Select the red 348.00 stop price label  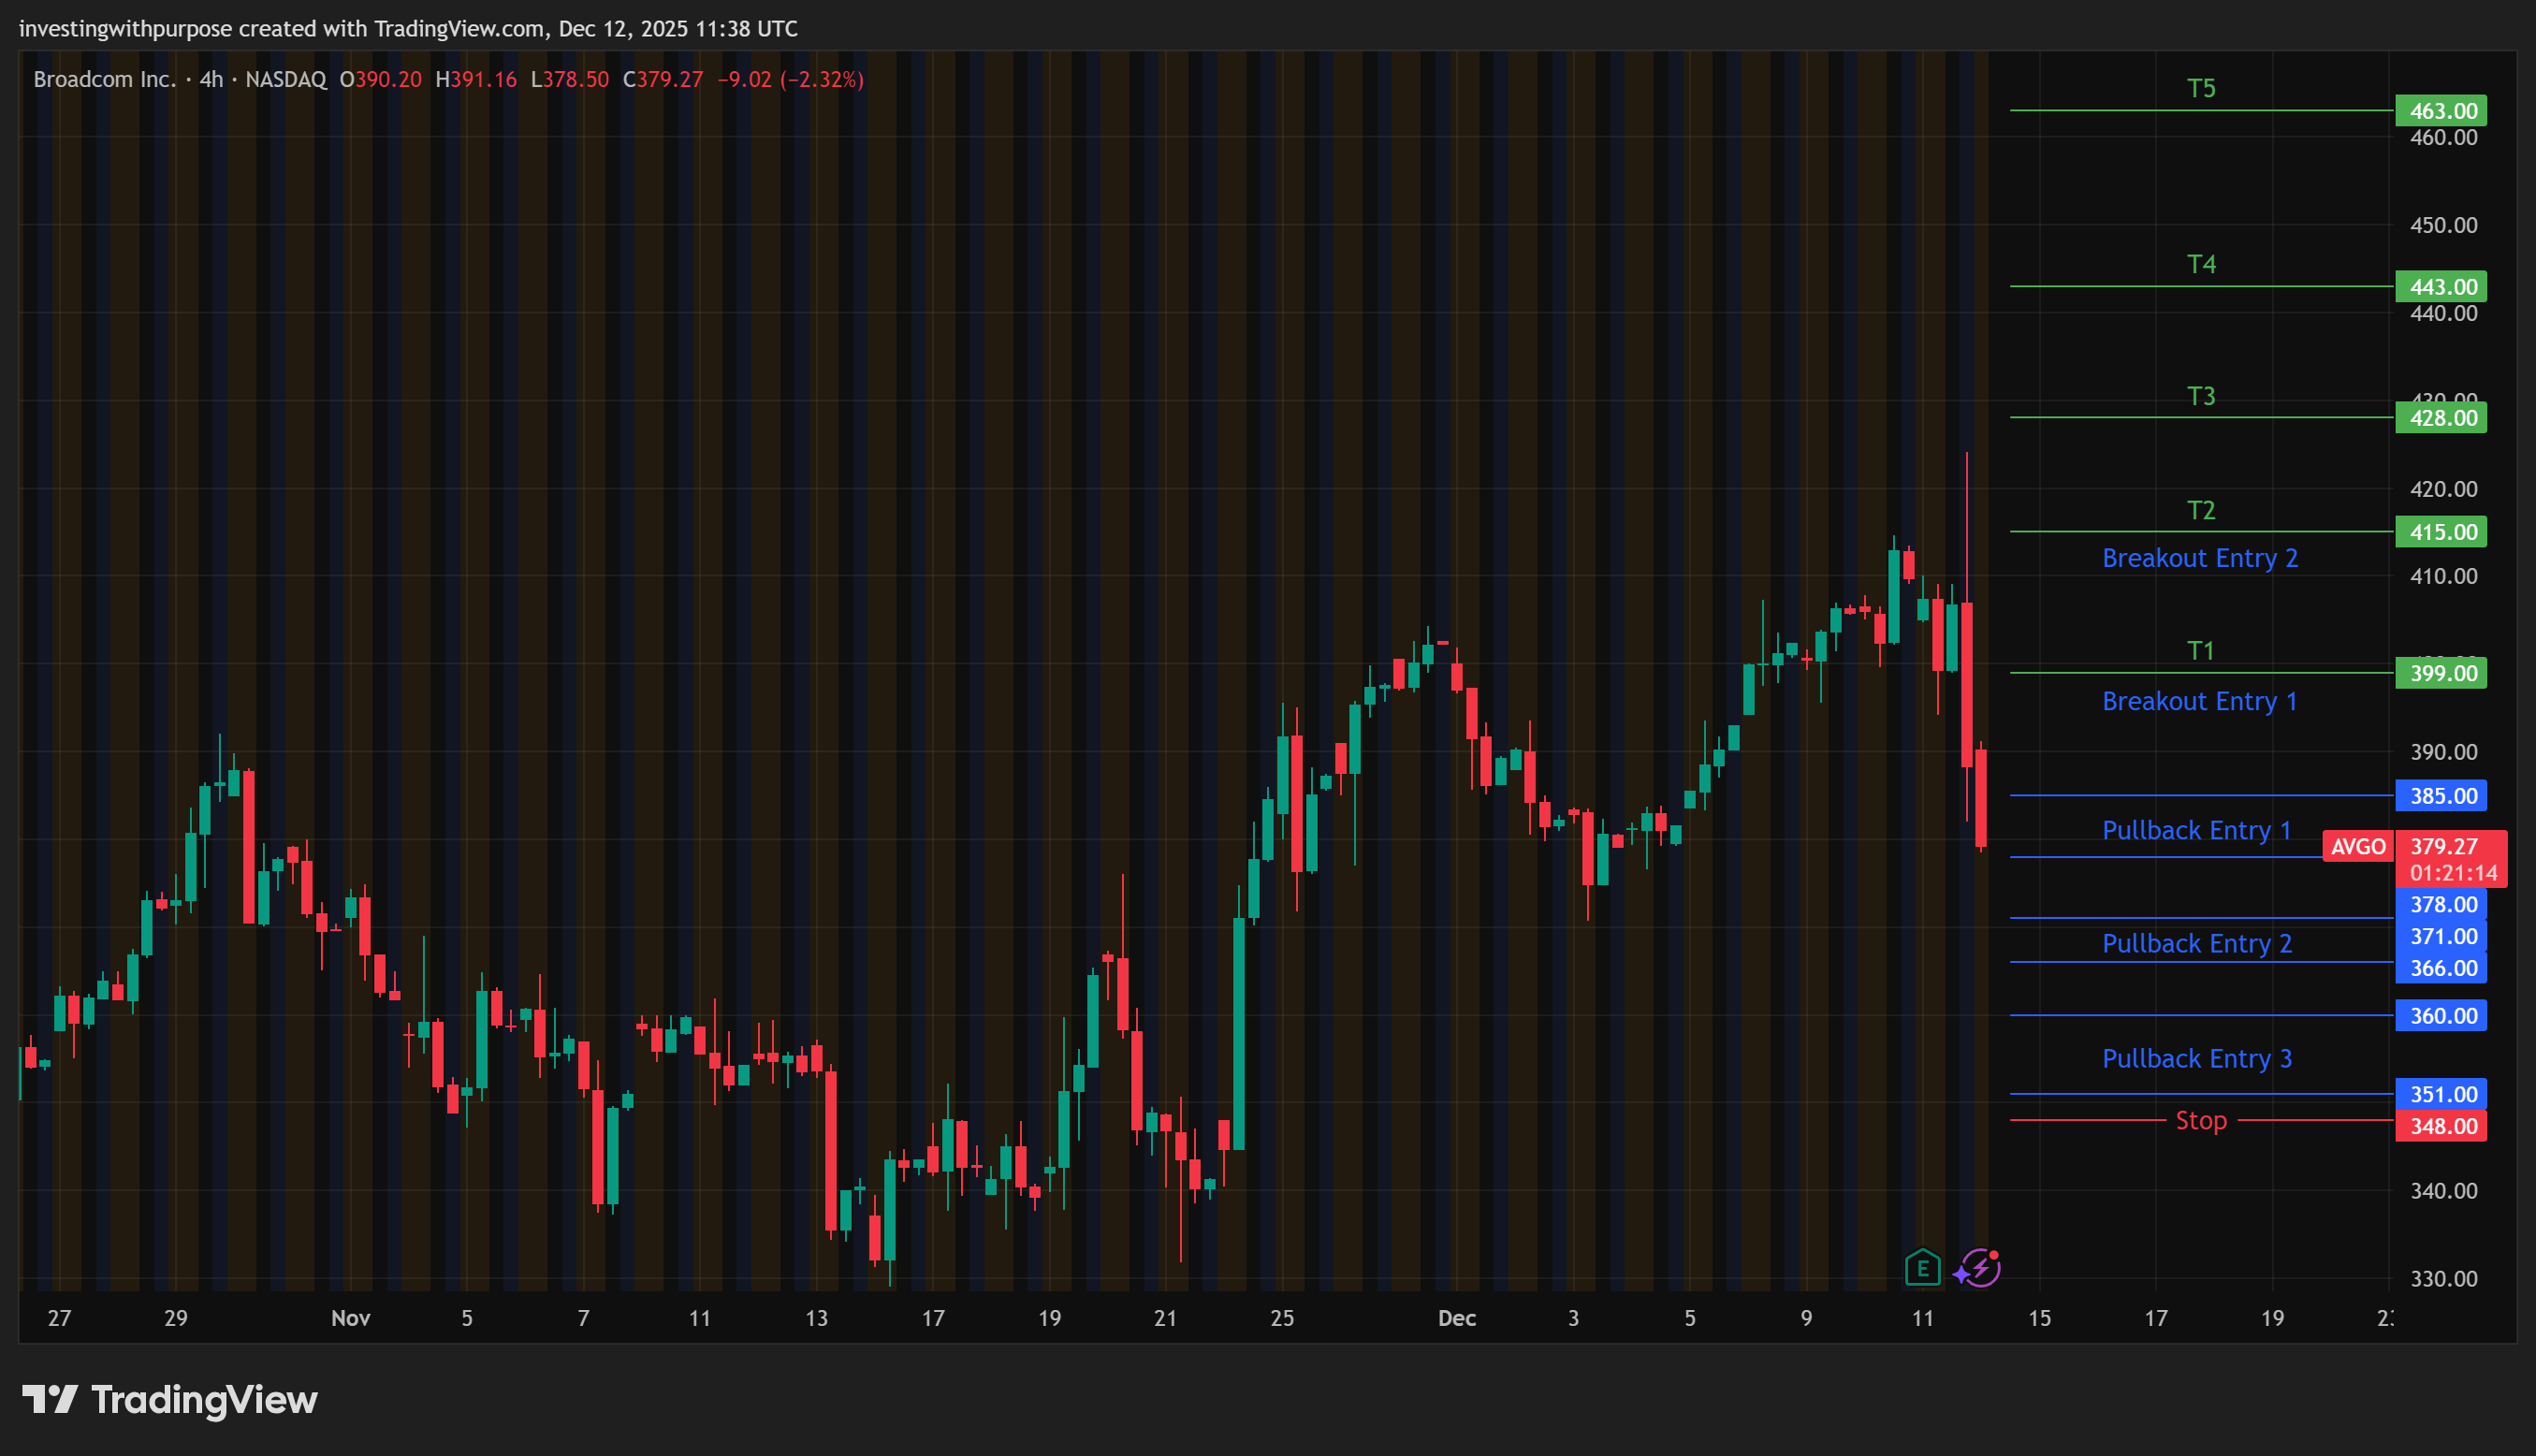2441,1126
